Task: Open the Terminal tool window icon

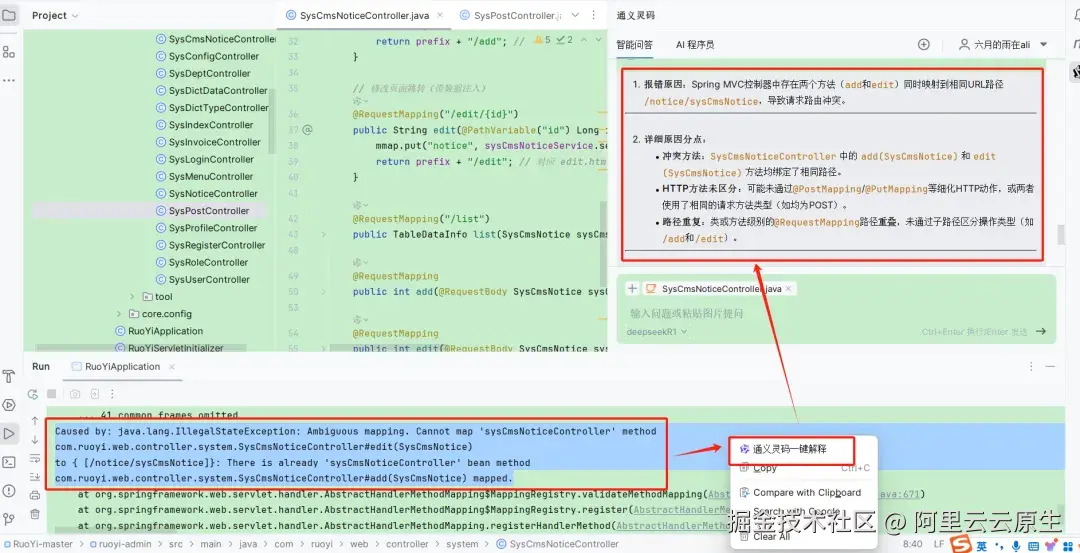Action: (x=9, y=462)
